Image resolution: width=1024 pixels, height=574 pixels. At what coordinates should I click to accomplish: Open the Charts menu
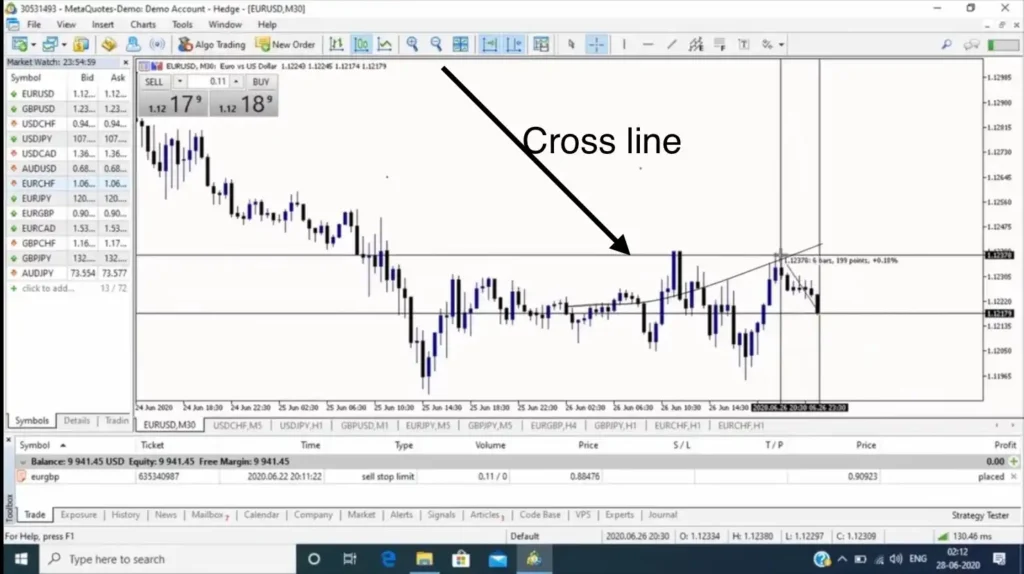142,24
